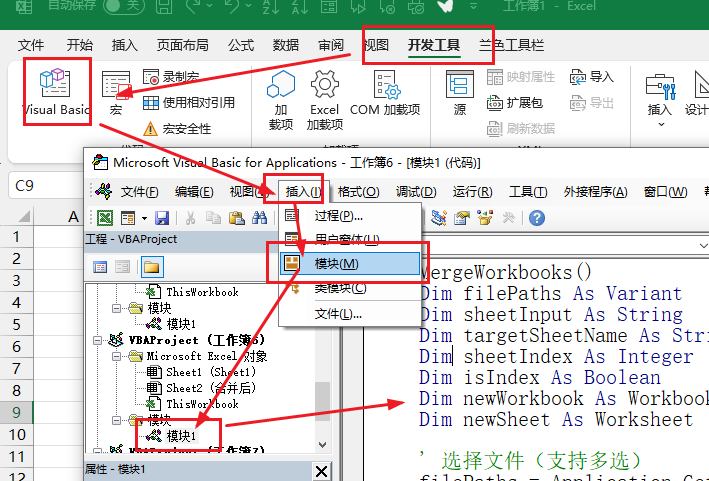This screenshot has height=481, width=709.
Task: Choose 文件(L)... from the Insert menu
Action: [350, 314]
